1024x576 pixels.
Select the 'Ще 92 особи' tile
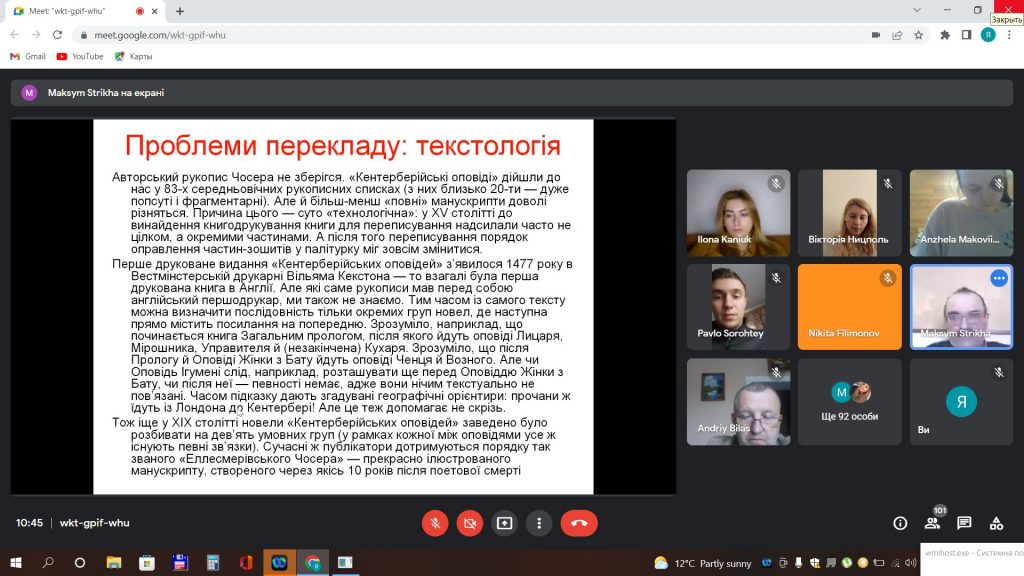[850, 402]
